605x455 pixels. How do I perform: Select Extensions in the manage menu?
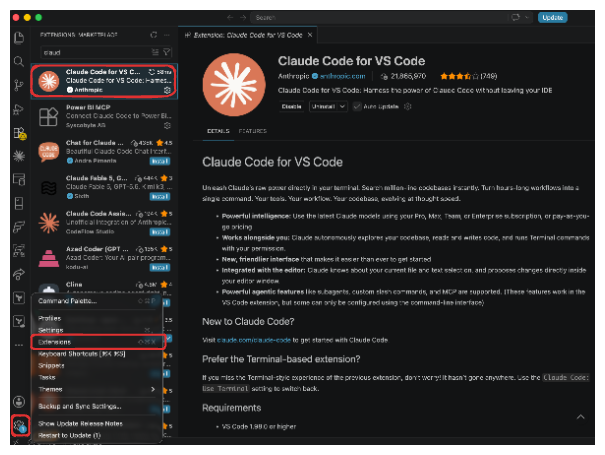click(x=97, y=342)
